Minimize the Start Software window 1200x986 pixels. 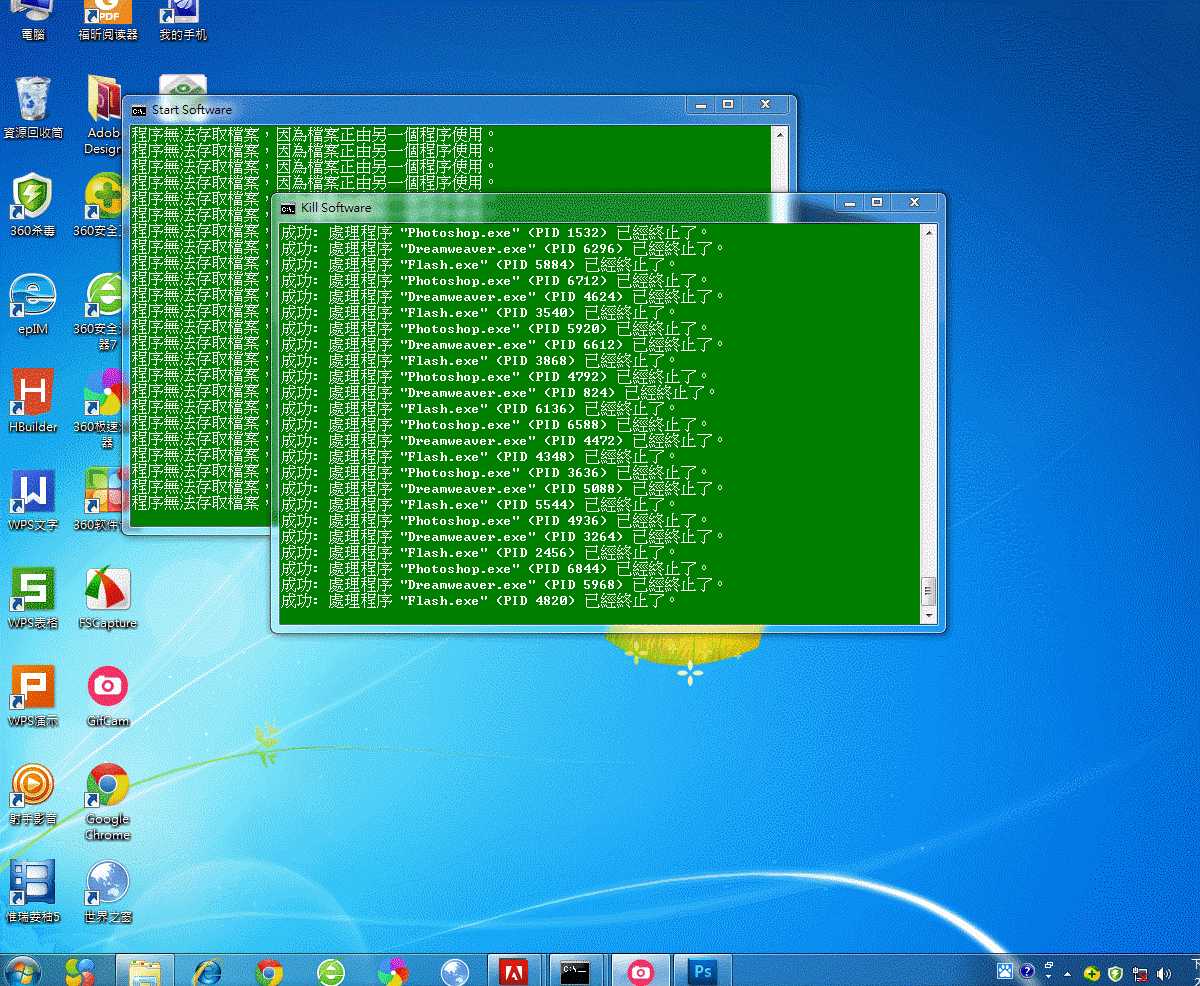[701, 104]
